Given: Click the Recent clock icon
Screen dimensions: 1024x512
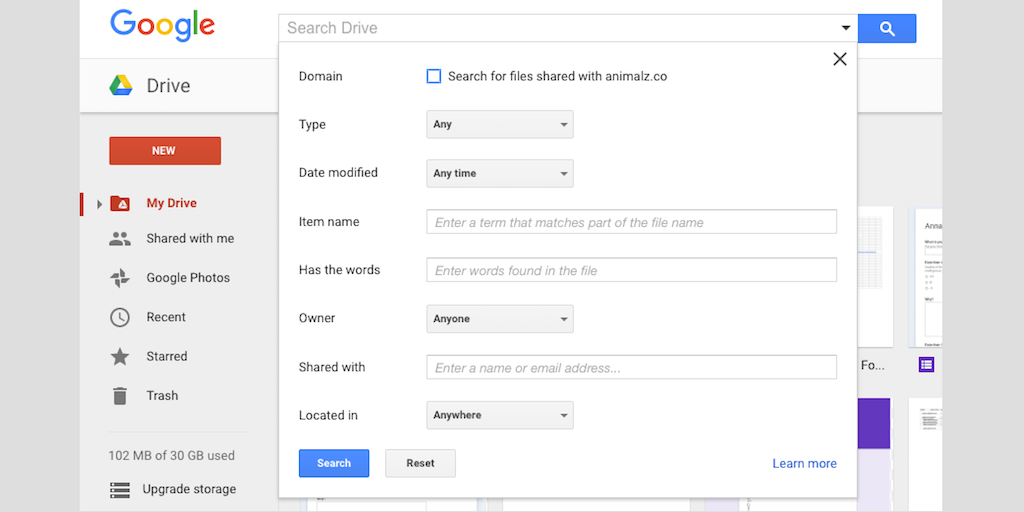Looking at the screenshot, I should pyautogui.click(x=120, y=317).
